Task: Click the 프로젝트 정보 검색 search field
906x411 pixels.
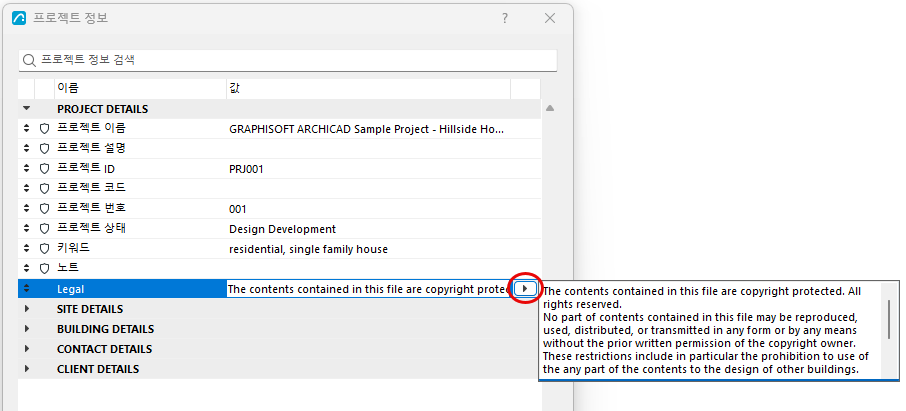Action: pyautogui.click(x=288, y=60)
